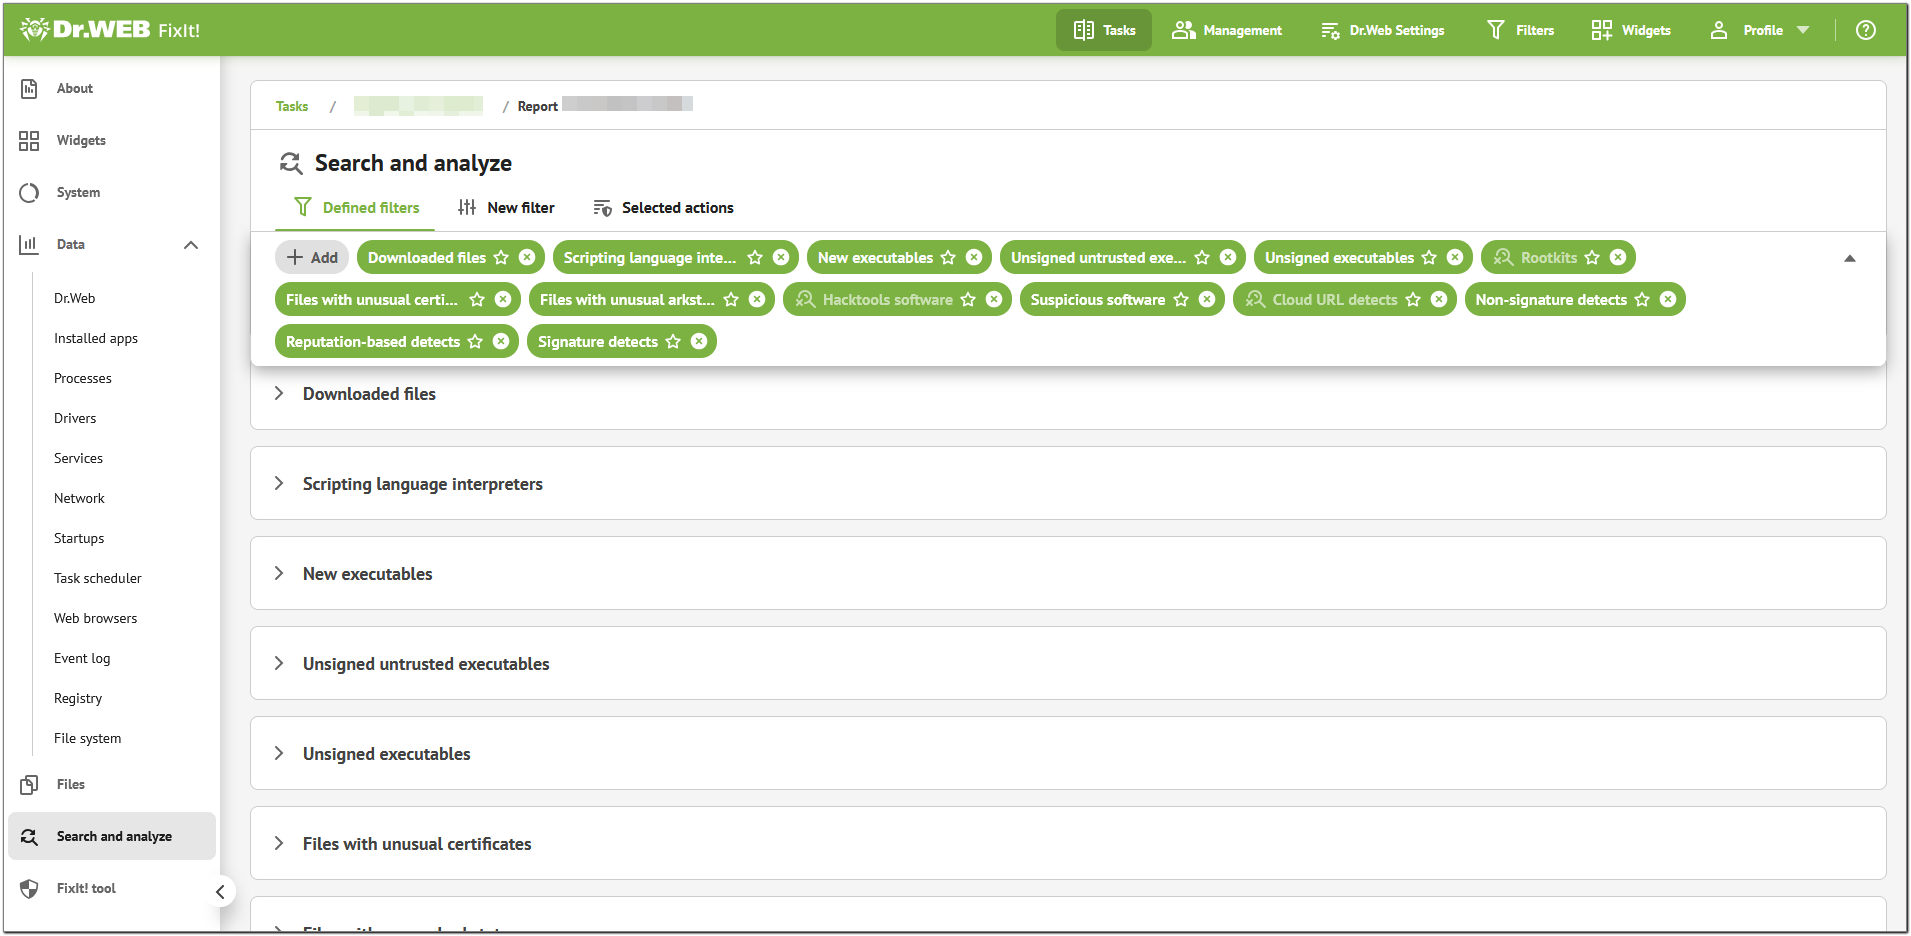Click the Dr.WEB FixIt! logo
1911x936 pixels.
pyautogui.click(x=110, y=29)
